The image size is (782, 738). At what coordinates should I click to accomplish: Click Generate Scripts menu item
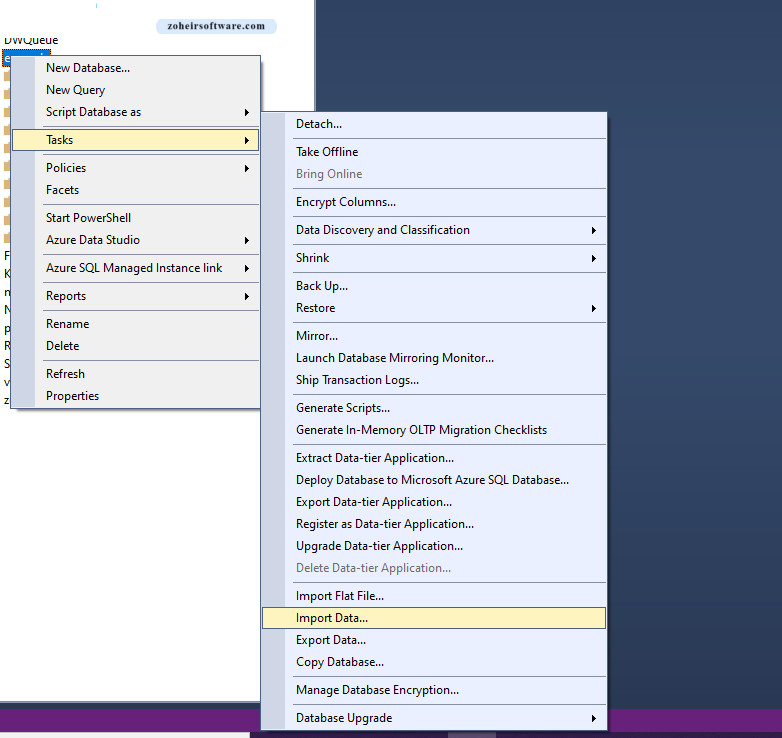click(343, 408)
